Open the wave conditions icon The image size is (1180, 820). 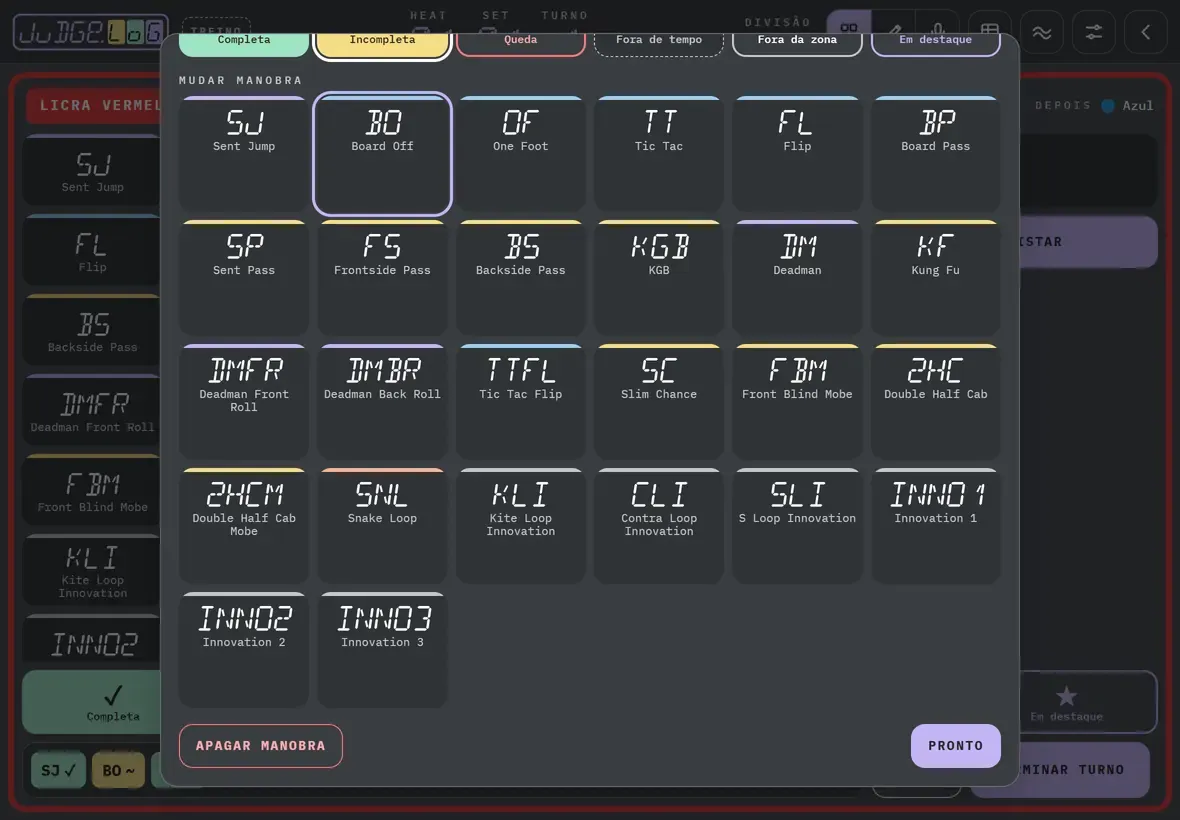tap(1042, 32)
